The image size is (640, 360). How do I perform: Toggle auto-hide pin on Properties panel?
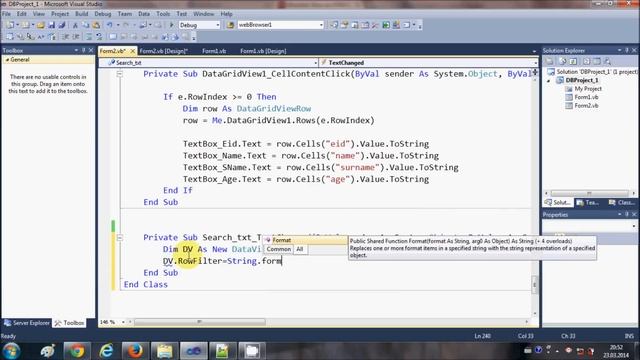tap(627, 214)
